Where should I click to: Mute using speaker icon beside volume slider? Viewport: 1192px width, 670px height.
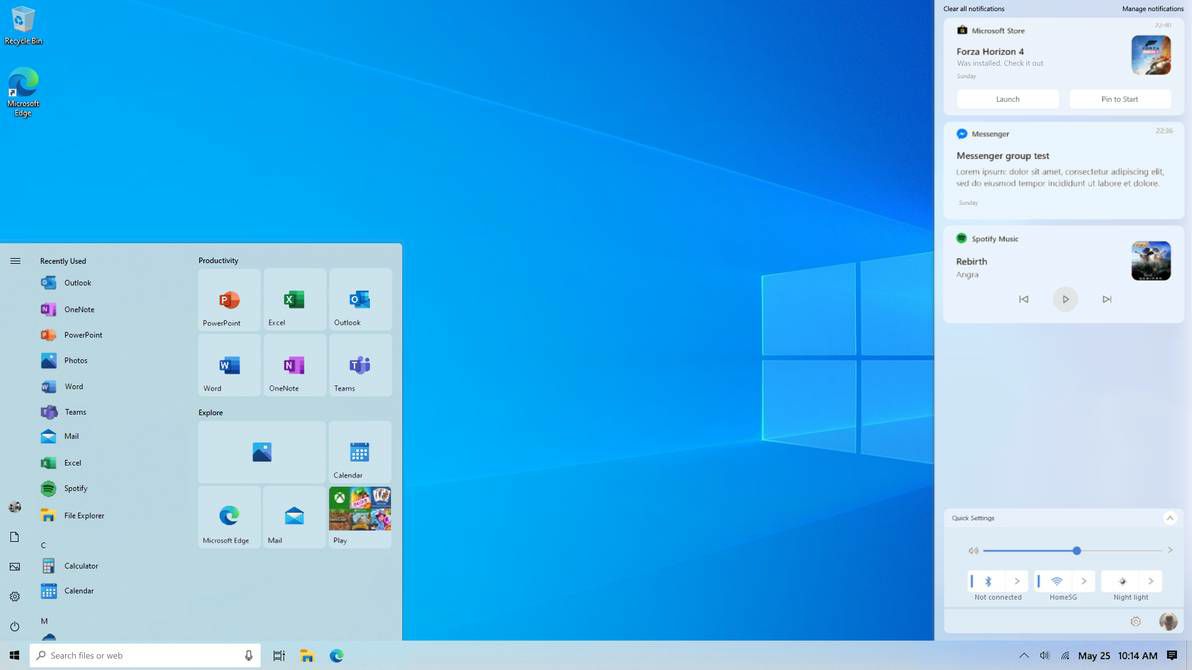[973, 551]
